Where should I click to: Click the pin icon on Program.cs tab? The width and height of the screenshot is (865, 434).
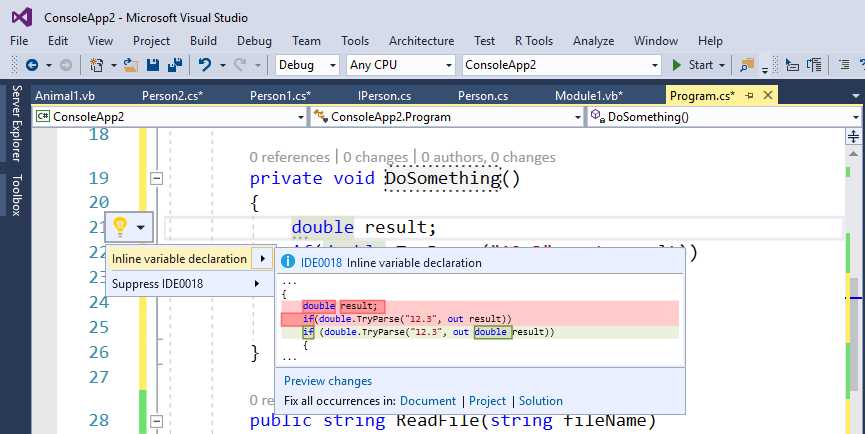pos(749,95)
